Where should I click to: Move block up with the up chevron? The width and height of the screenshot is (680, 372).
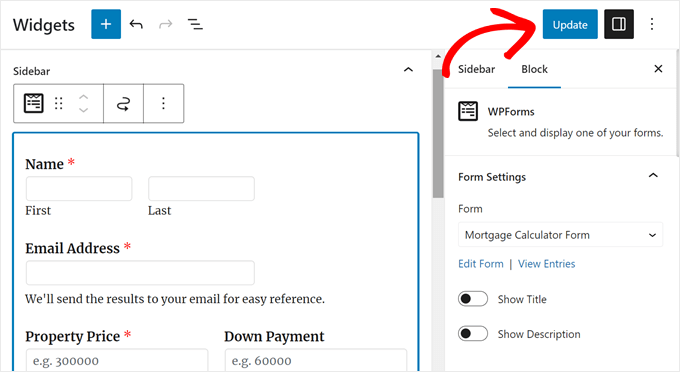(x=84, y=97)
